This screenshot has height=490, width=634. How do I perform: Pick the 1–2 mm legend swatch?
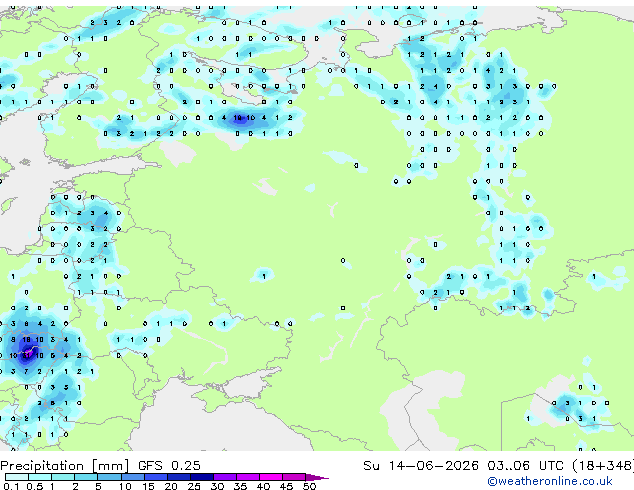click(x=63, y=477)
